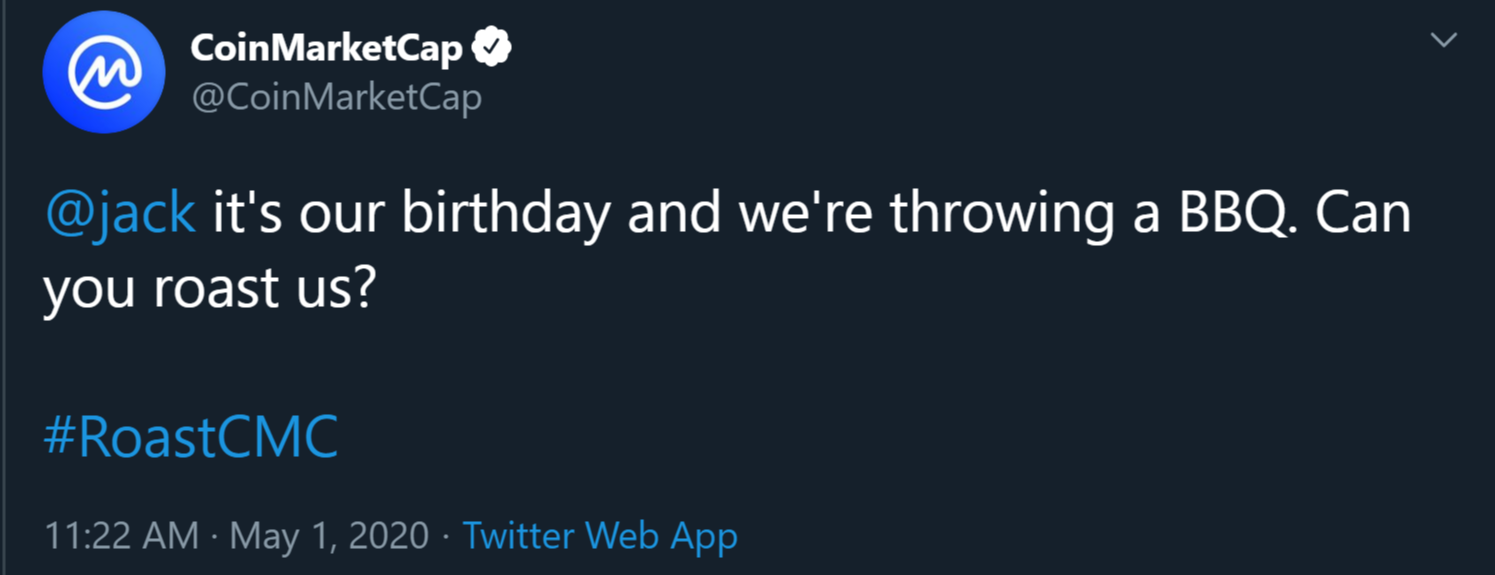The height and width of the screenshot is (575, 1495).
Task: Click the word "birthday" in the tweet
Action: coord(510,213)
